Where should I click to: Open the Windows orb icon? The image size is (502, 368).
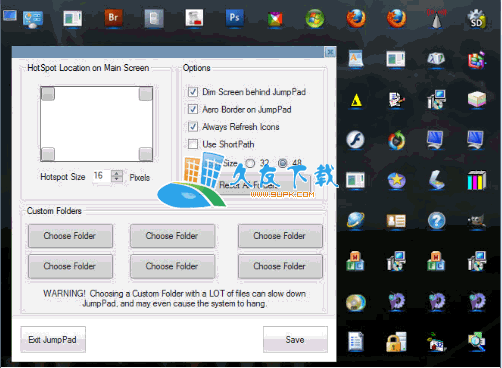click(315, 18)
